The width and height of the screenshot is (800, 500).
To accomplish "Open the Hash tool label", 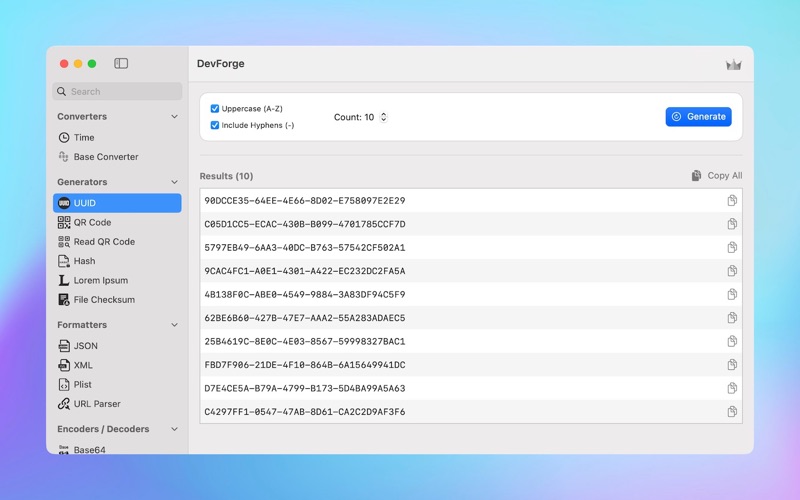I will [84, 261].
